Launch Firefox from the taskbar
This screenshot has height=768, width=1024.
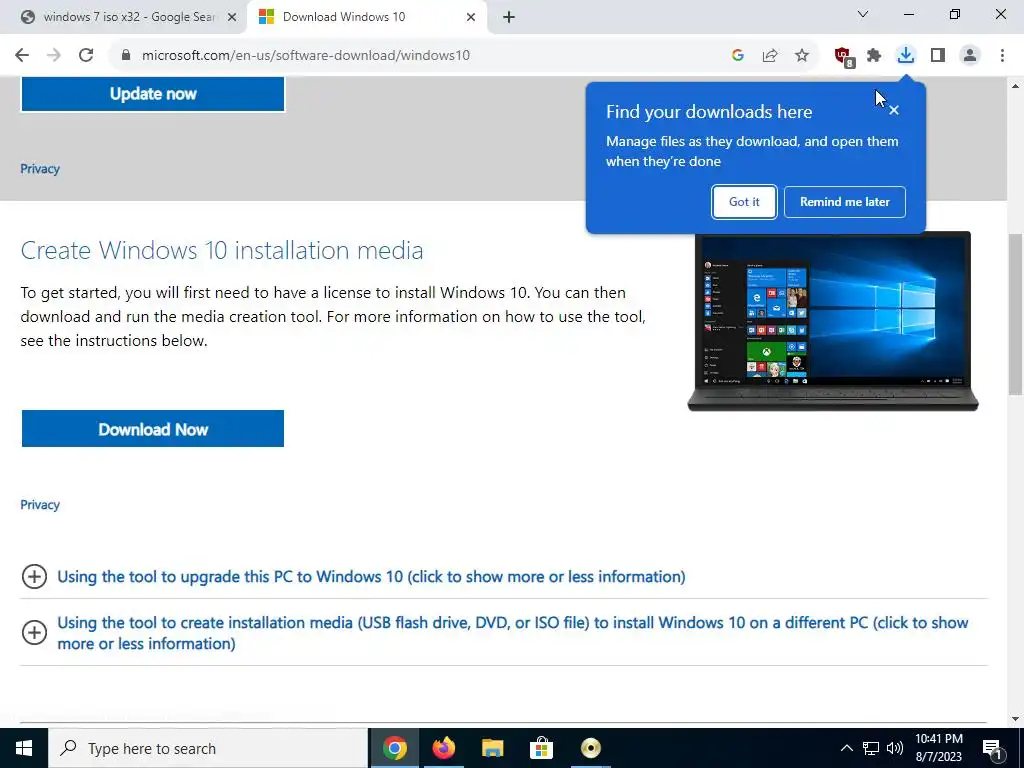(443, 748)
